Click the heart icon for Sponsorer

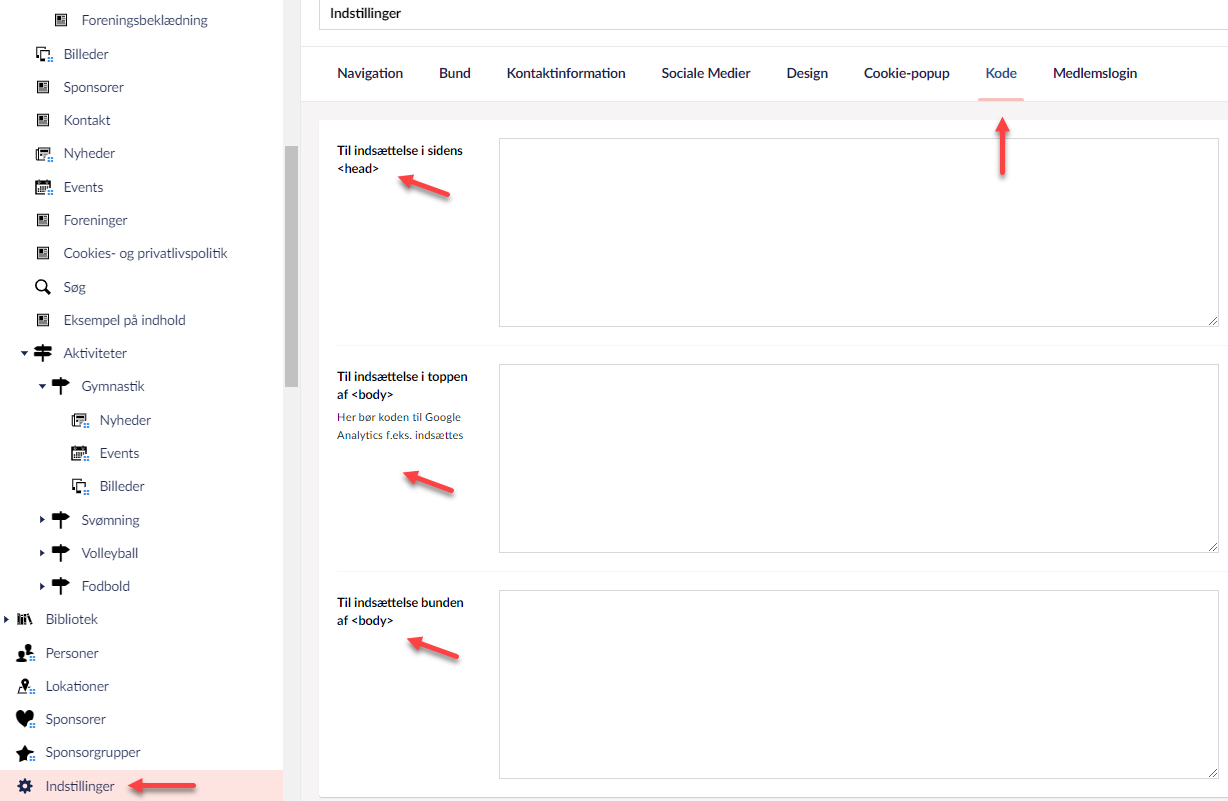(x=26, y=719)
